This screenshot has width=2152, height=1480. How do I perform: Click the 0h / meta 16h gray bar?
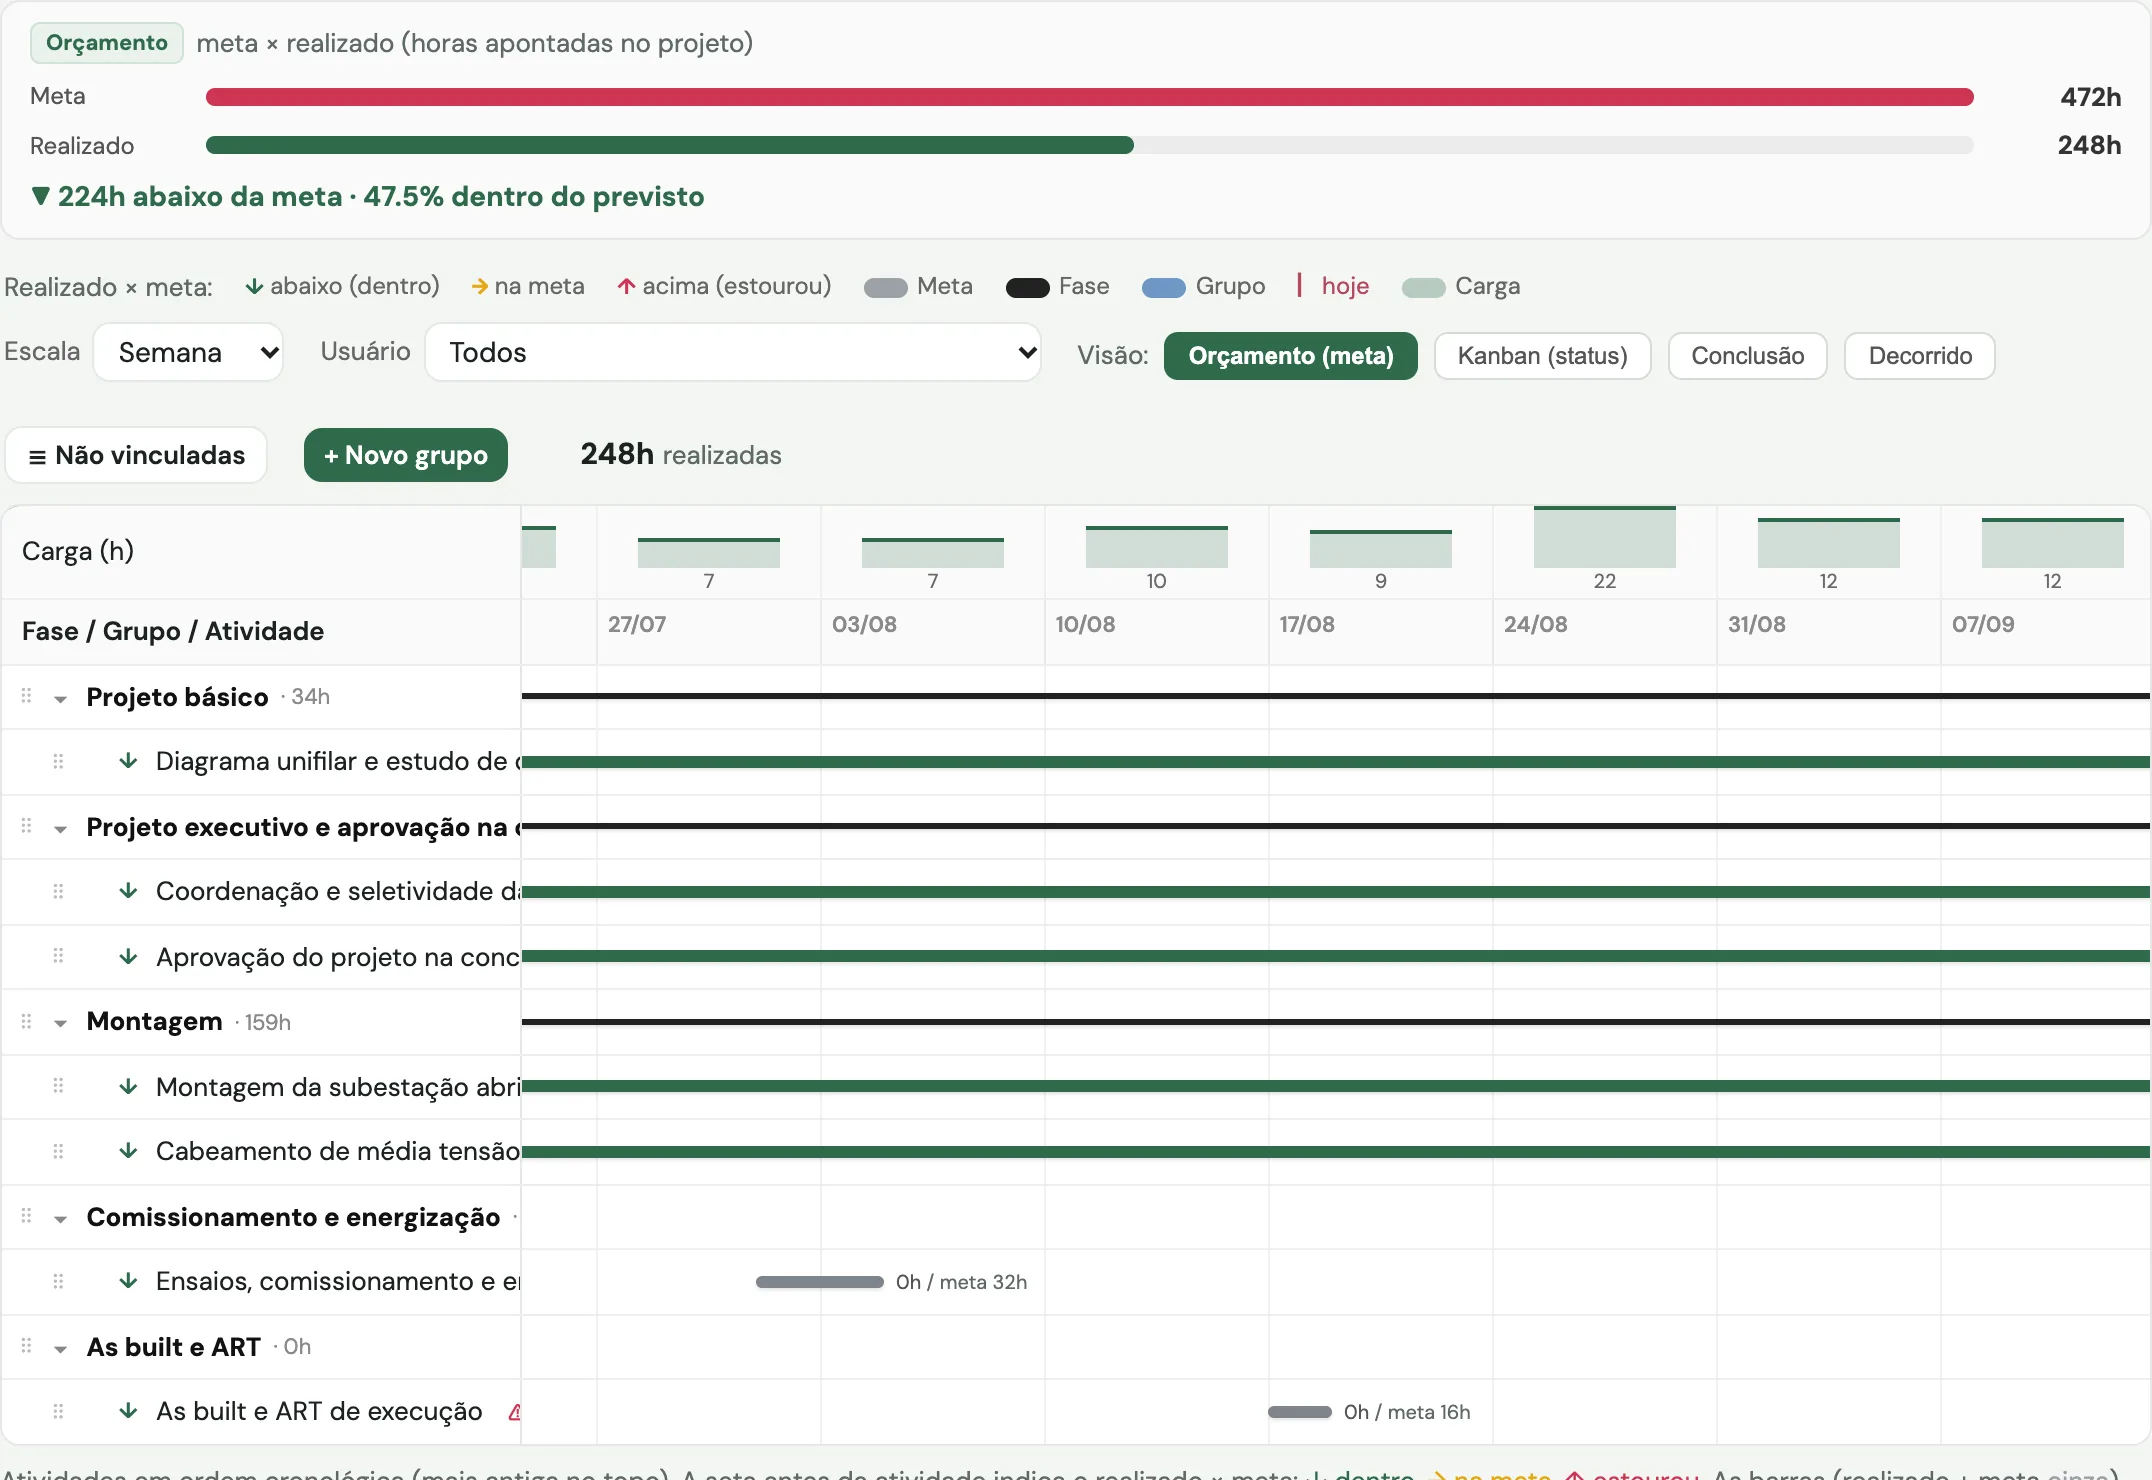pyautogui.click(x=1300, y=1412)
